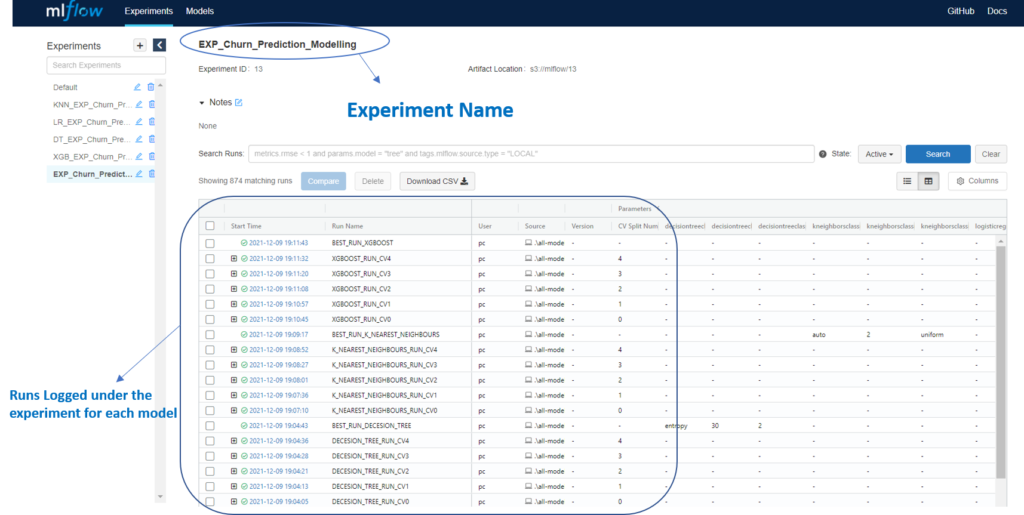
Task: Clear the run search filter
Action: click(991, 154)
